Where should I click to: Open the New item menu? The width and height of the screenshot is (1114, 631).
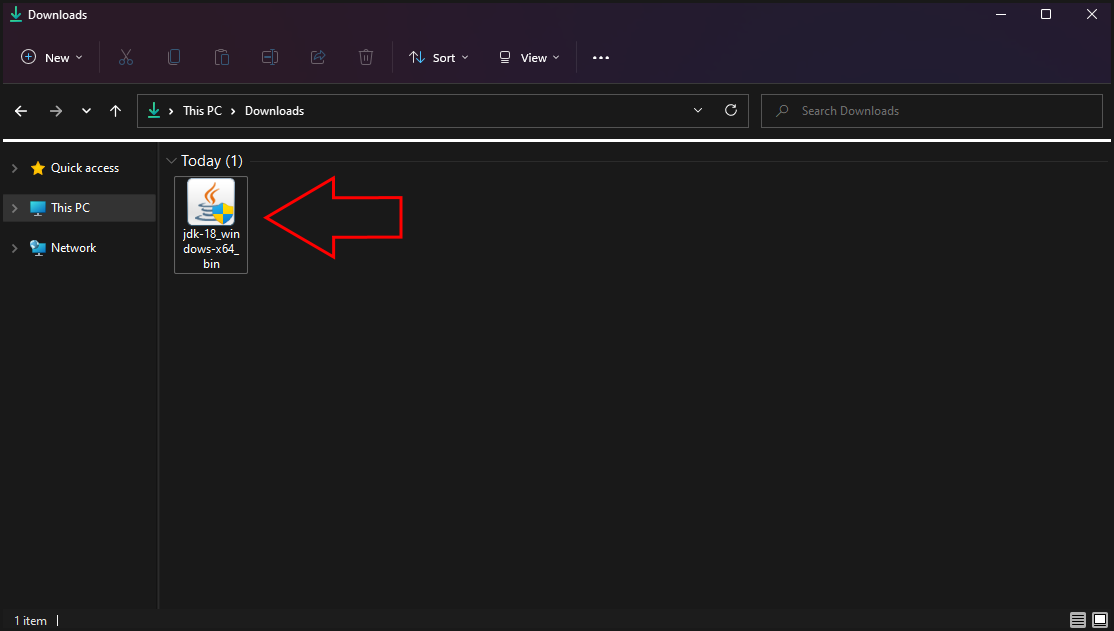tap(52, 58)
